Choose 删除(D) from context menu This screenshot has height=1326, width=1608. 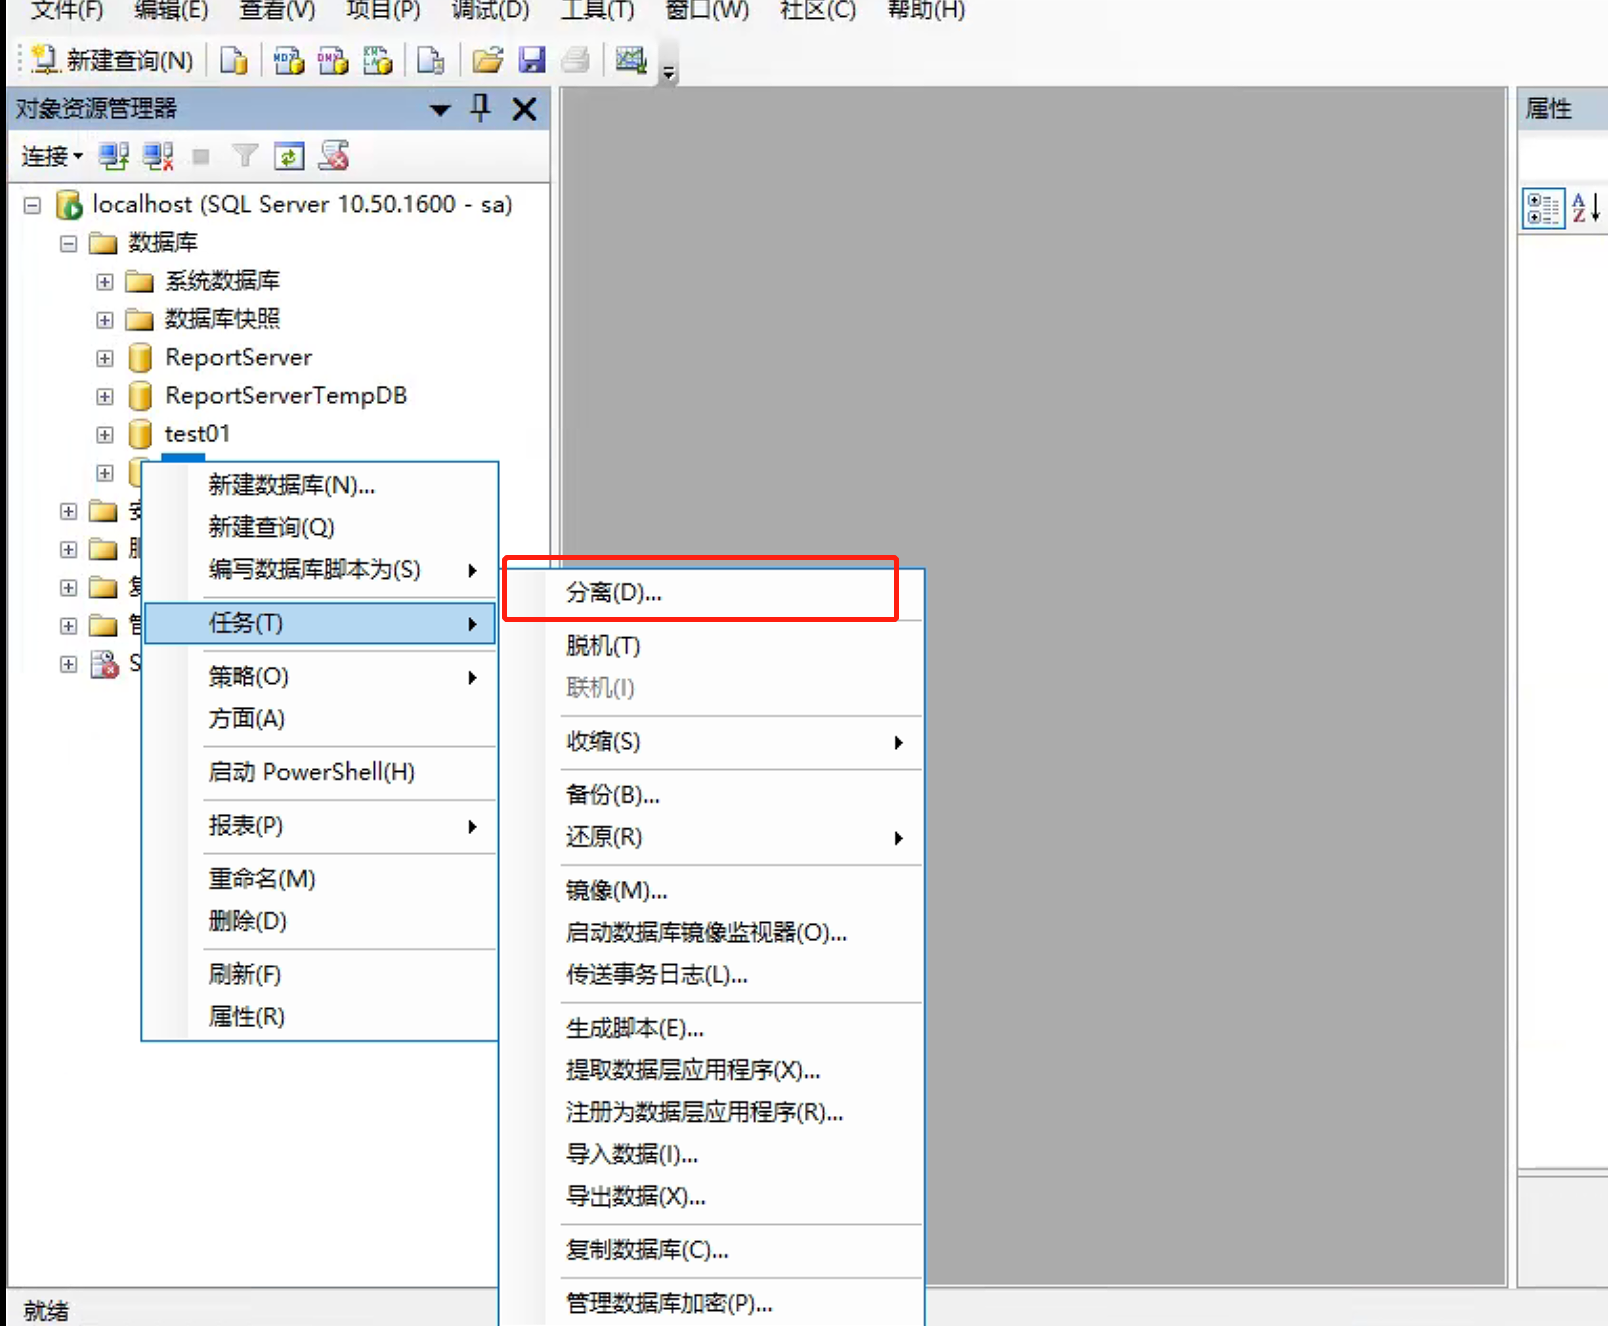[x=320, y=921]
